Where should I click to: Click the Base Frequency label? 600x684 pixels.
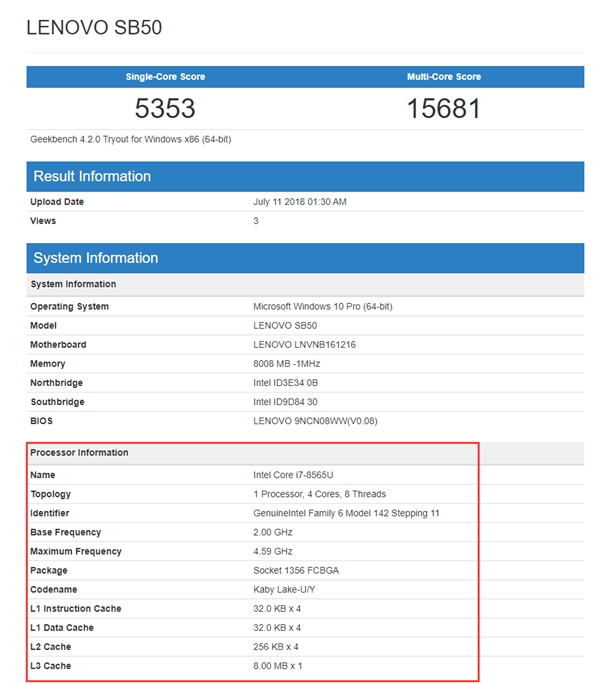(65, 532)
